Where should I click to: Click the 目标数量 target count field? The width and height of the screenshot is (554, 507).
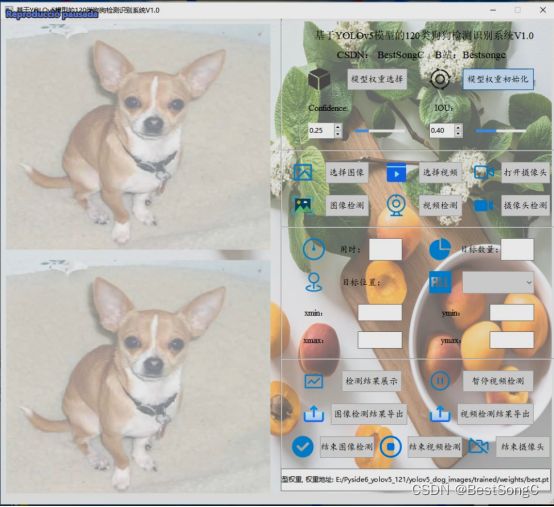click(517, 249)
